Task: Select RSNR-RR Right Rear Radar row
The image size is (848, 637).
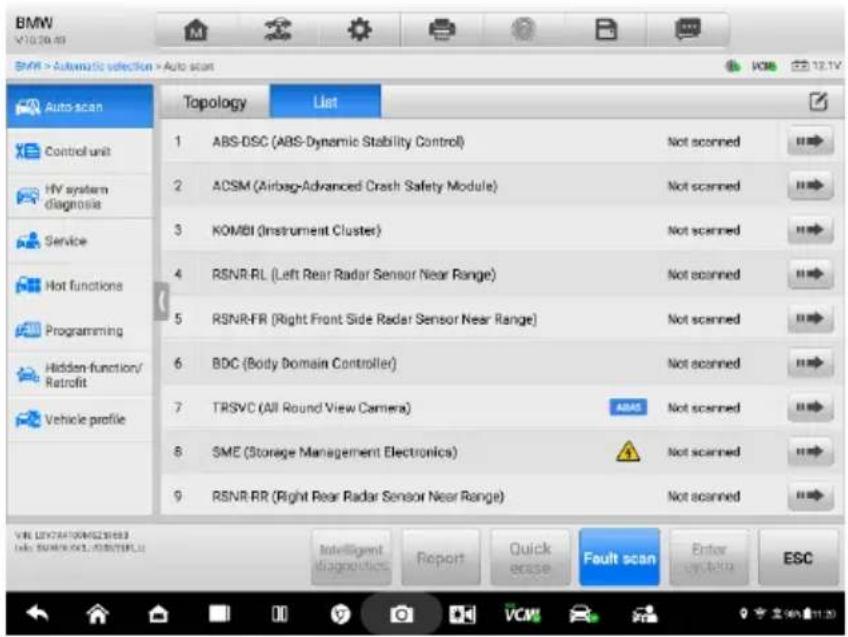Action: tap(502, 495)
